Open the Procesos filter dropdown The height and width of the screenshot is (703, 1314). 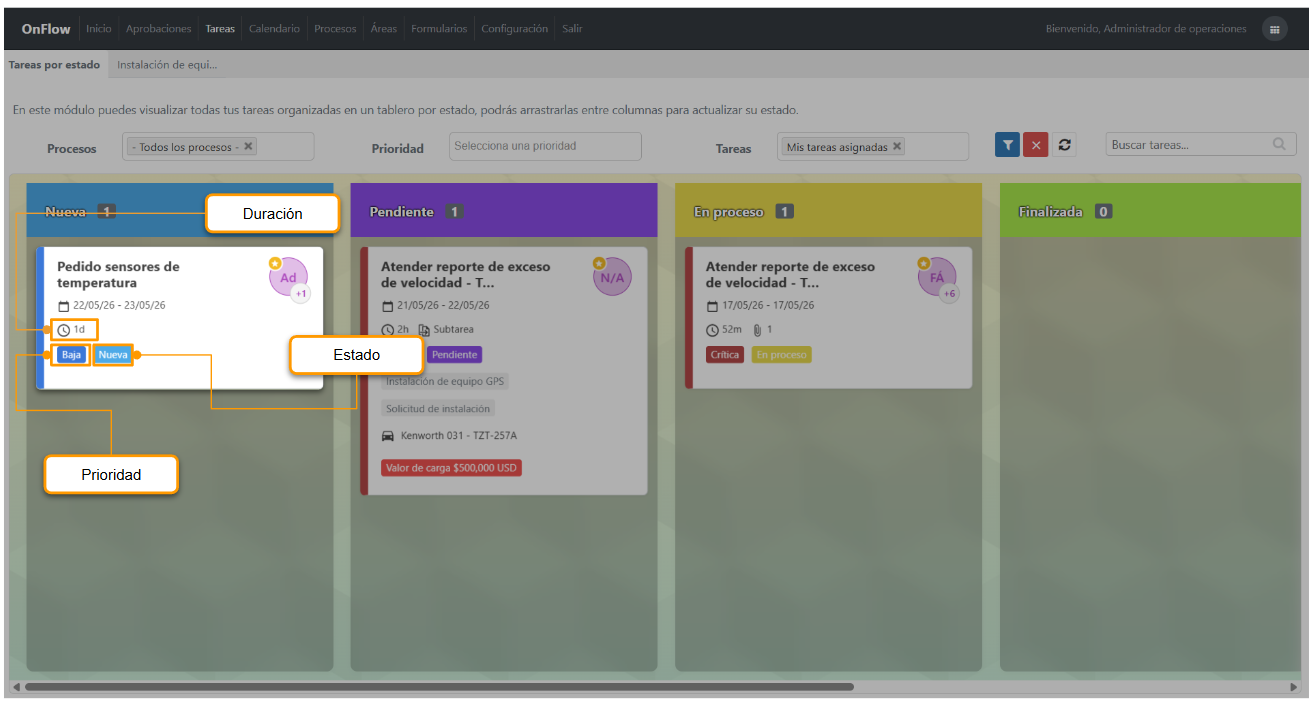218,146
